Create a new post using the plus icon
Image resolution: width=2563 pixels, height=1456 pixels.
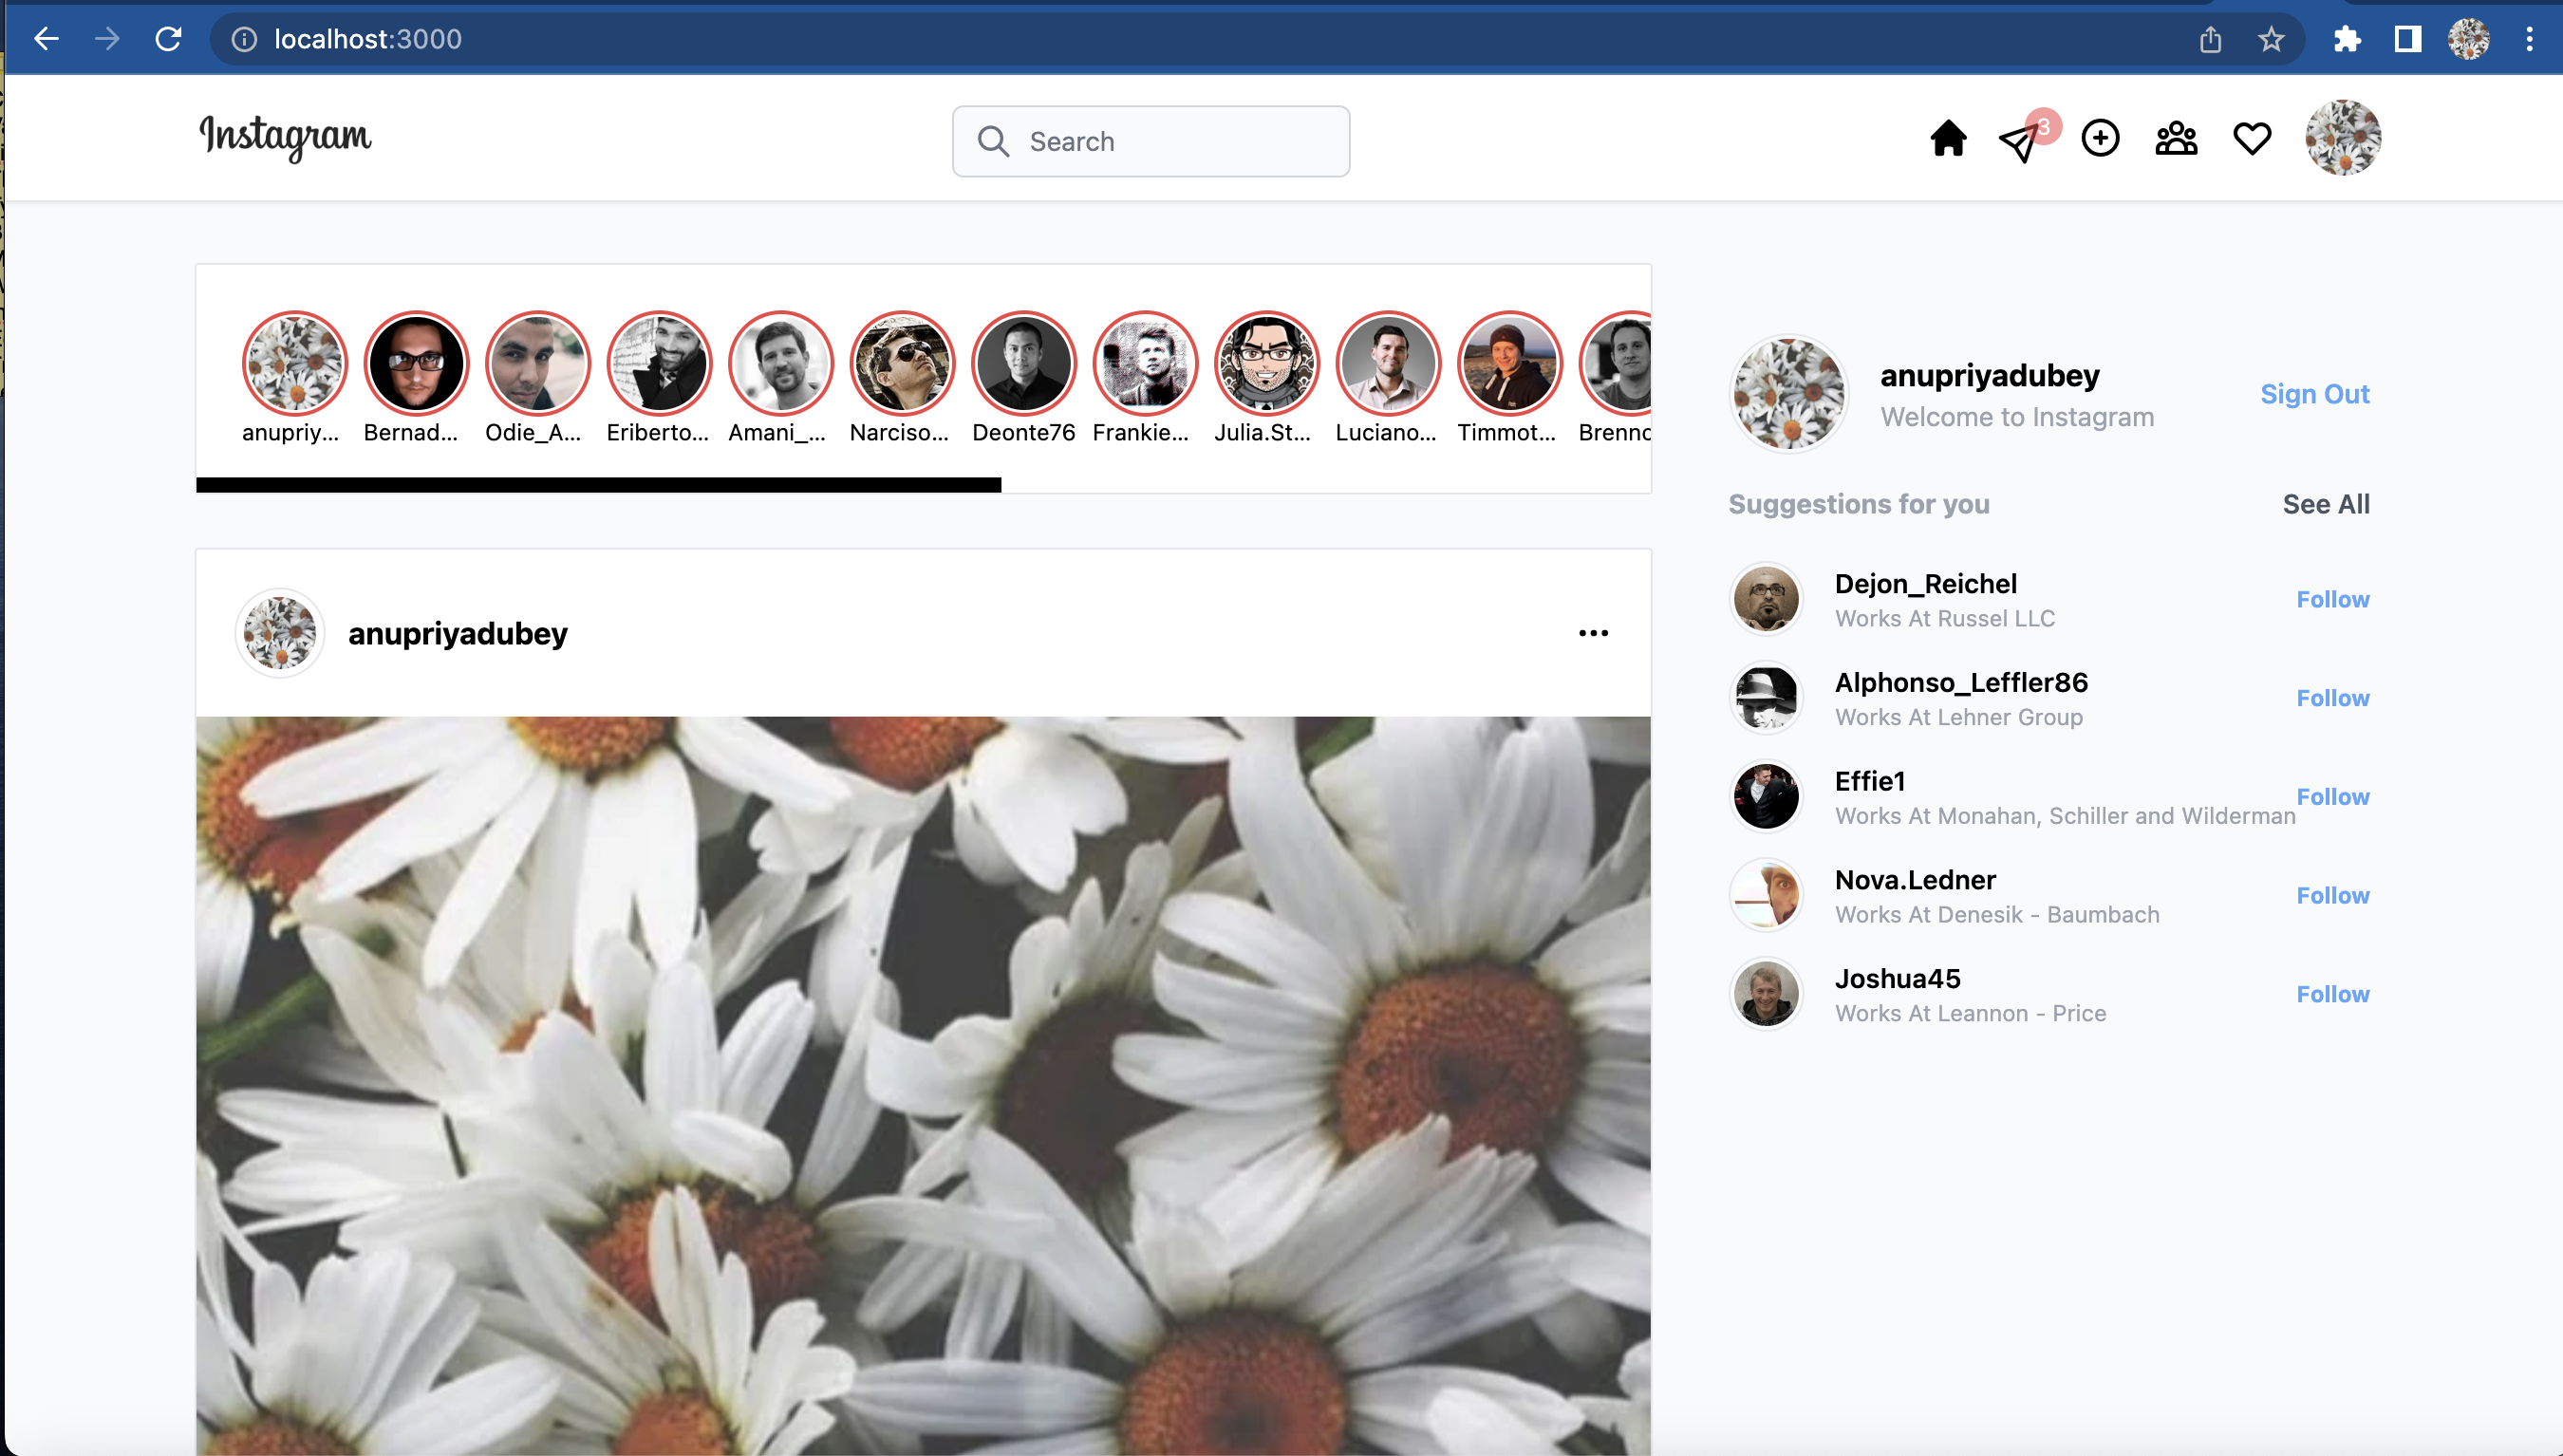click(2100, 138)
